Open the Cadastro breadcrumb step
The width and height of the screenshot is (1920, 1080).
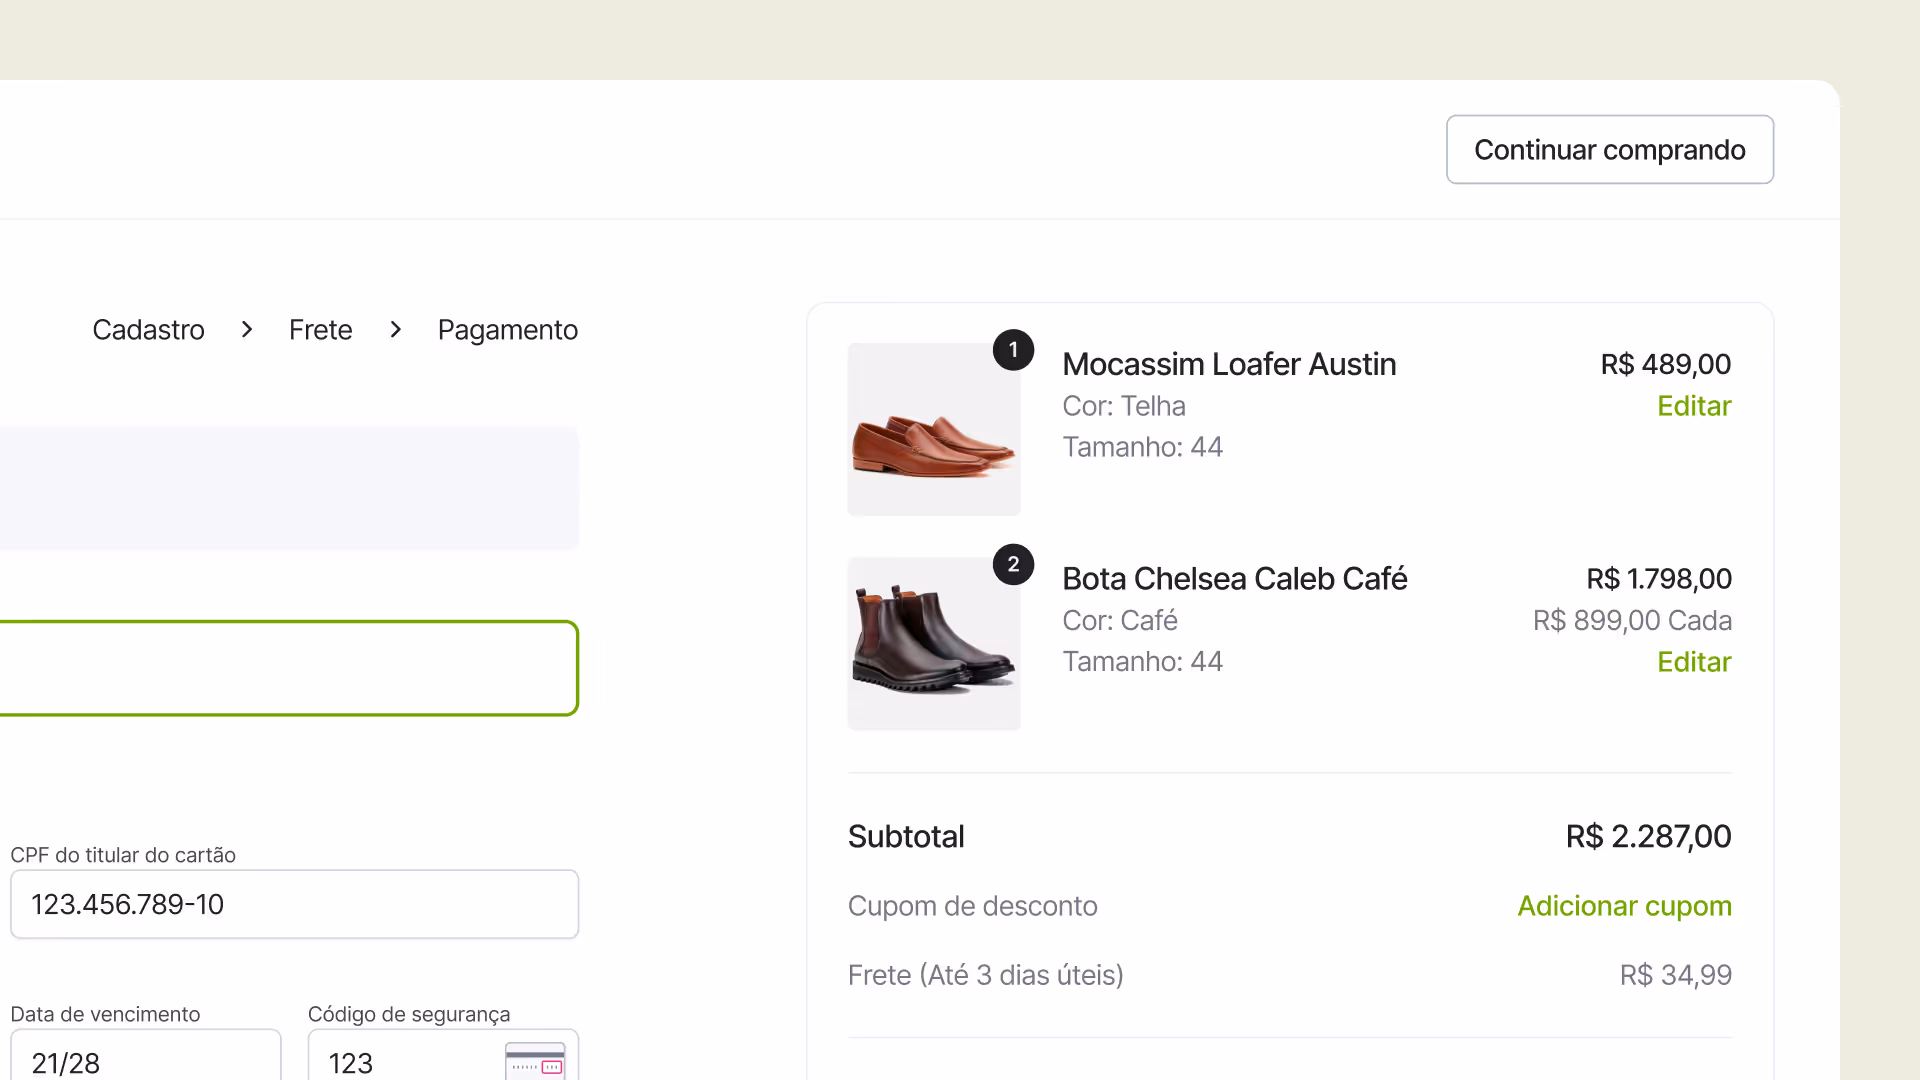pyautogui.click(x=148, y=330)
